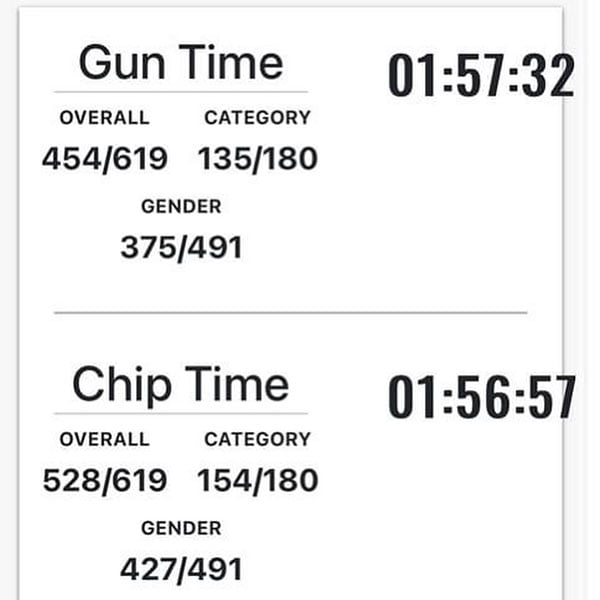Viewport: 600px width, 600px height.
Task: Click the gun time category rank 135/180
Action: (258, 159)
